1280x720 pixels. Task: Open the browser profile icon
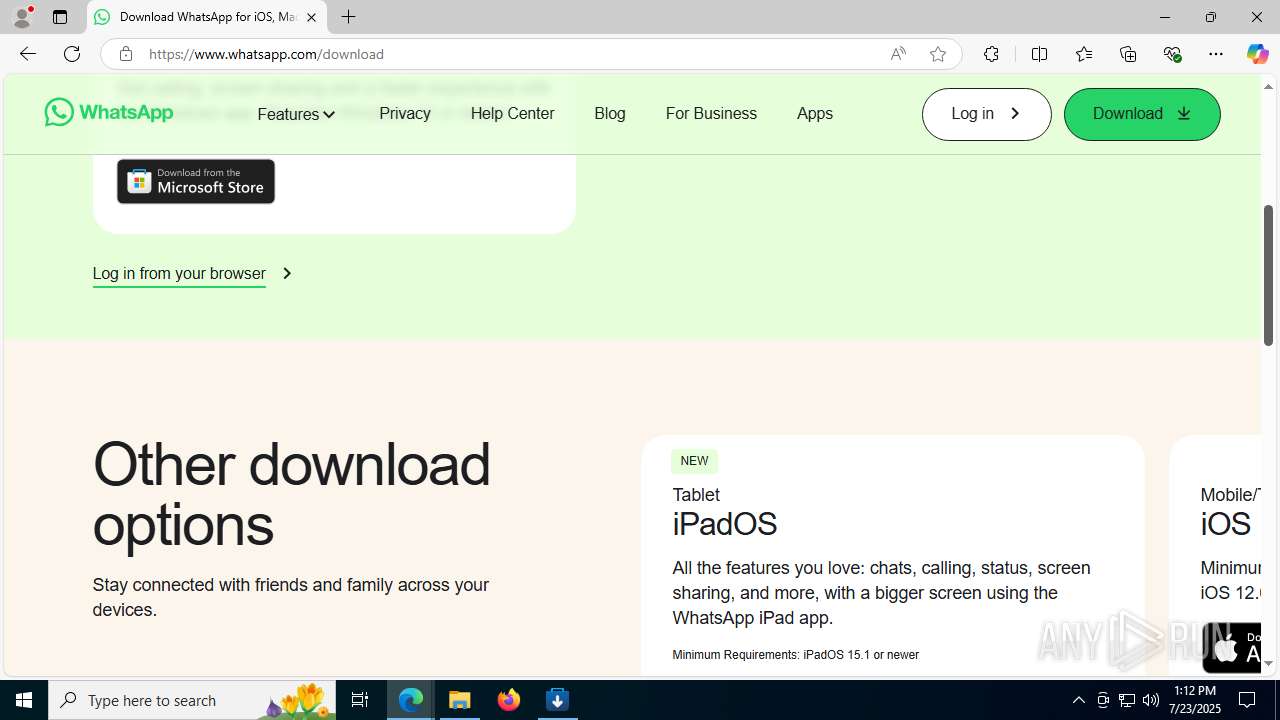tap(22, 17)
